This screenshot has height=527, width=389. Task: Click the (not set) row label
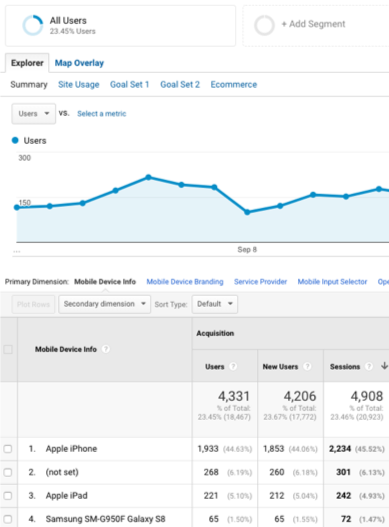(x=62, y=472)
